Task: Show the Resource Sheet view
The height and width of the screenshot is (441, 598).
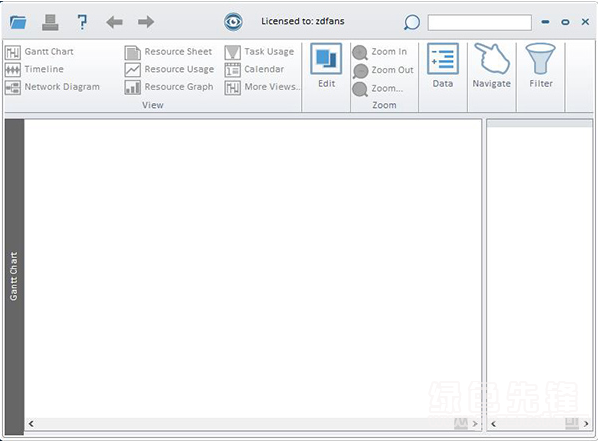Action: click(x=168, y=52)
